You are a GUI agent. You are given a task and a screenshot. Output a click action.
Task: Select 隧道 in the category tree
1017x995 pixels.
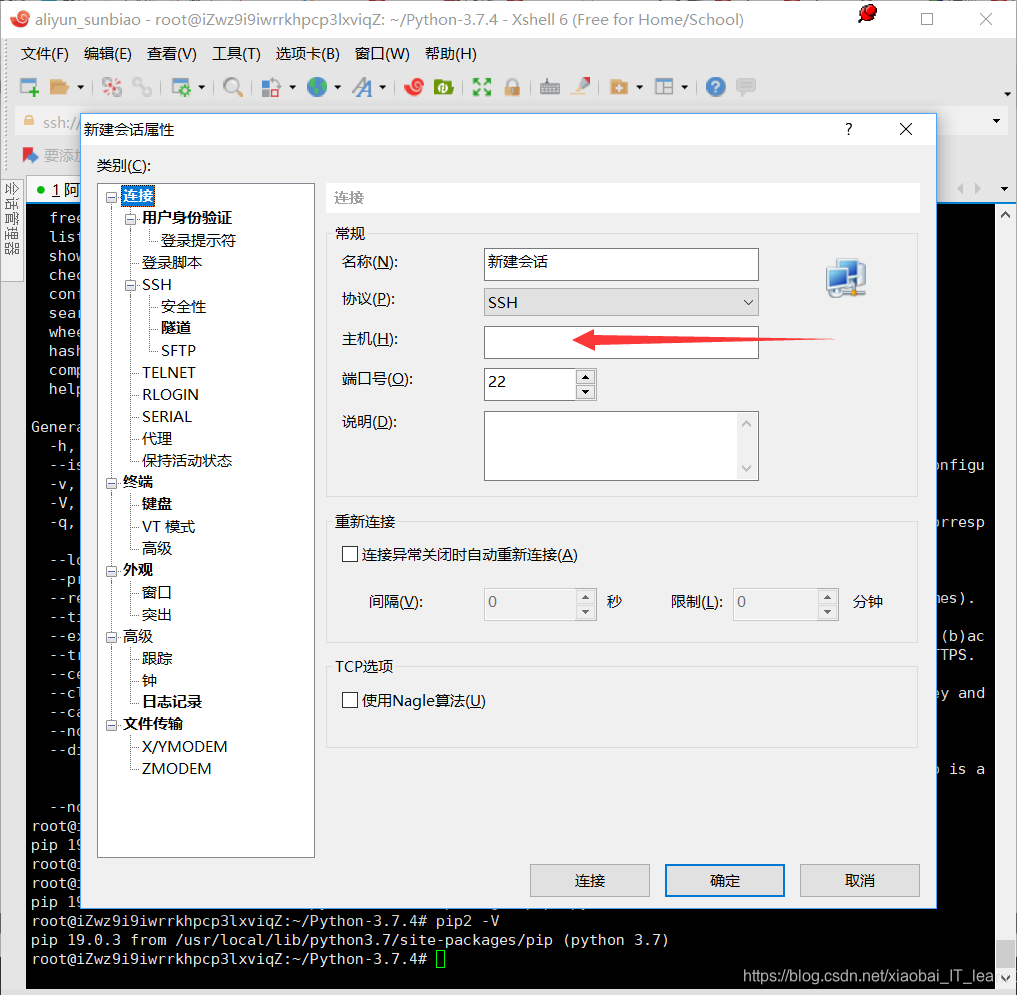(176, 328)
